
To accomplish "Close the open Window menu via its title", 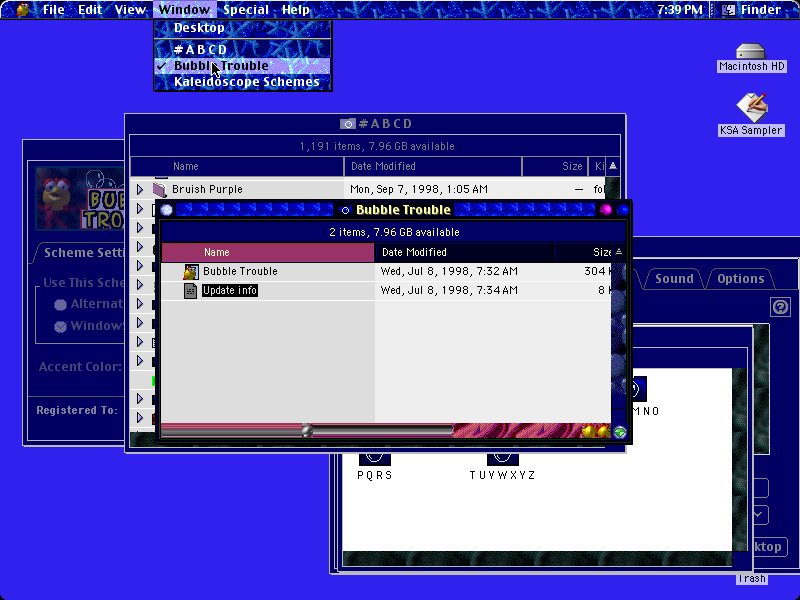I will pos(184,10).
